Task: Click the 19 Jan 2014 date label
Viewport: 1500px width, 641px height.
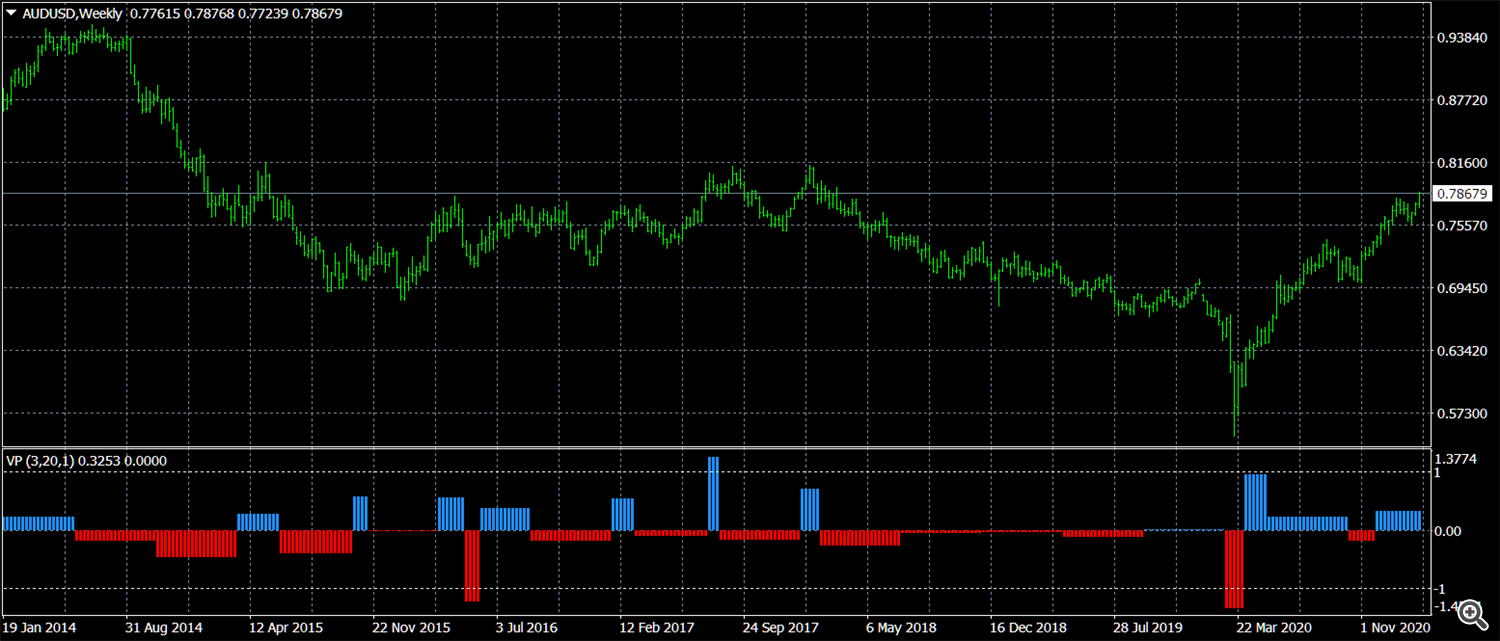Action: tap(39, 628)
